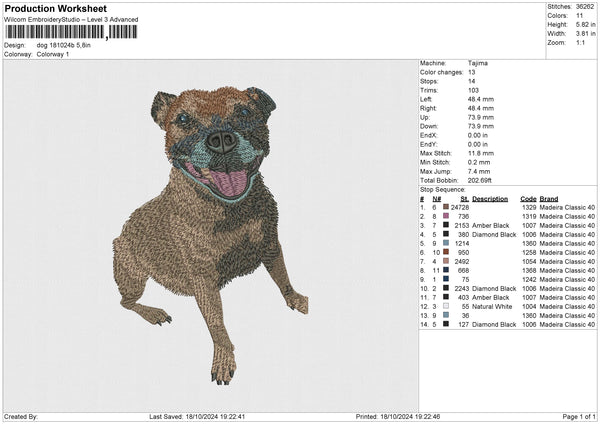
Task: Click the "Left:" measurement value
Action: tap(481, 99)
